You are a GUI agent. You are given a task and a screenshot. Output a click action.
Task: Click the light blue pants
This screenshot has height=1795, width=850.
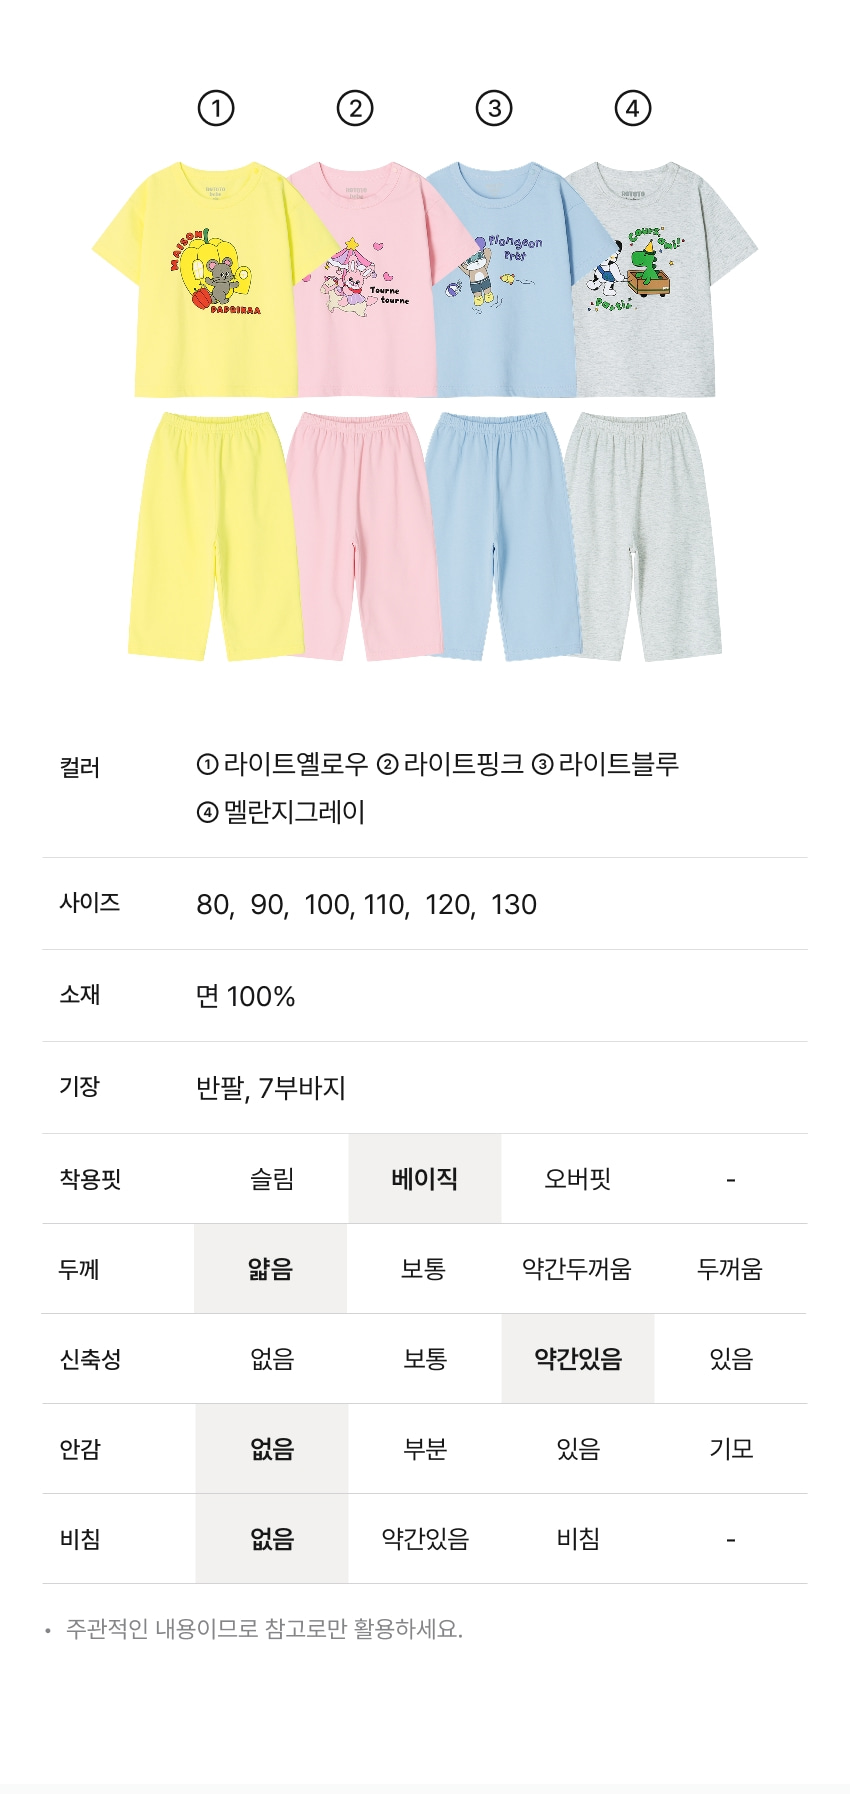[500, 535]
